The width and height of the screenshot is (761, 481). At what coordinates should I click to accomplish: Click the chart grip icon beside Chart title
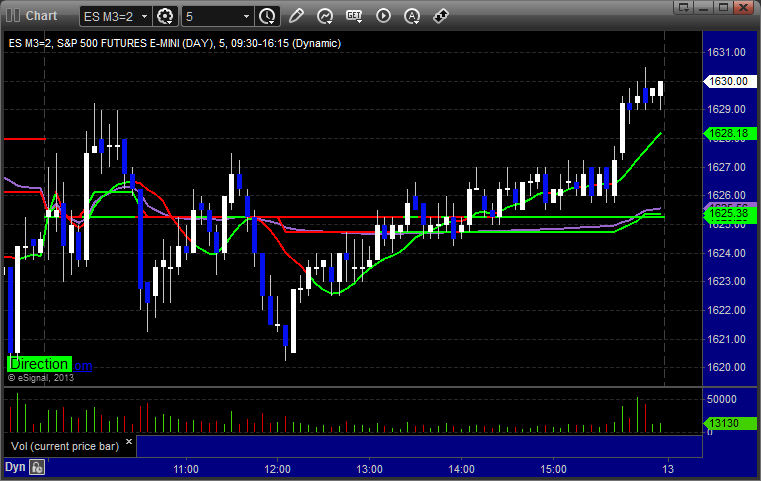coord(13,16)
